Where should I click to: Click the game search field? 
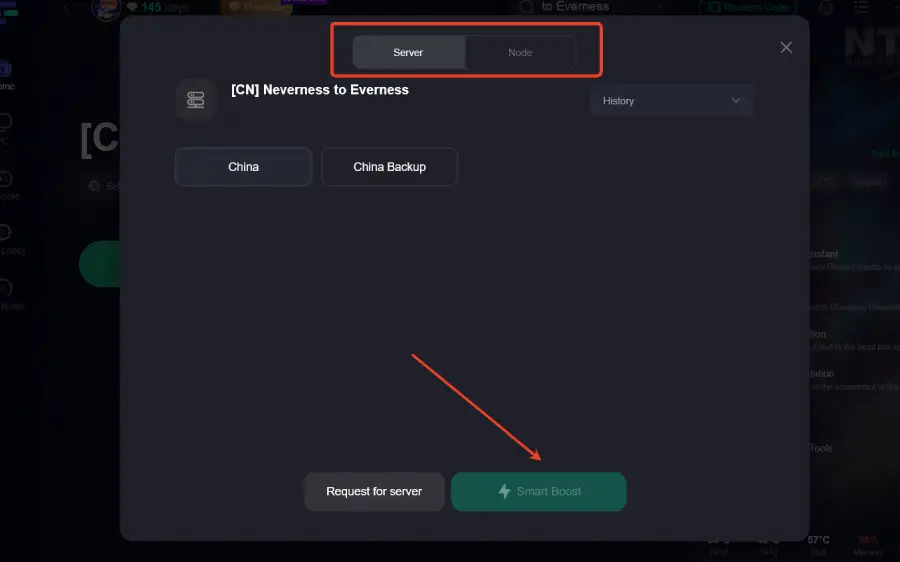(590, 7)
